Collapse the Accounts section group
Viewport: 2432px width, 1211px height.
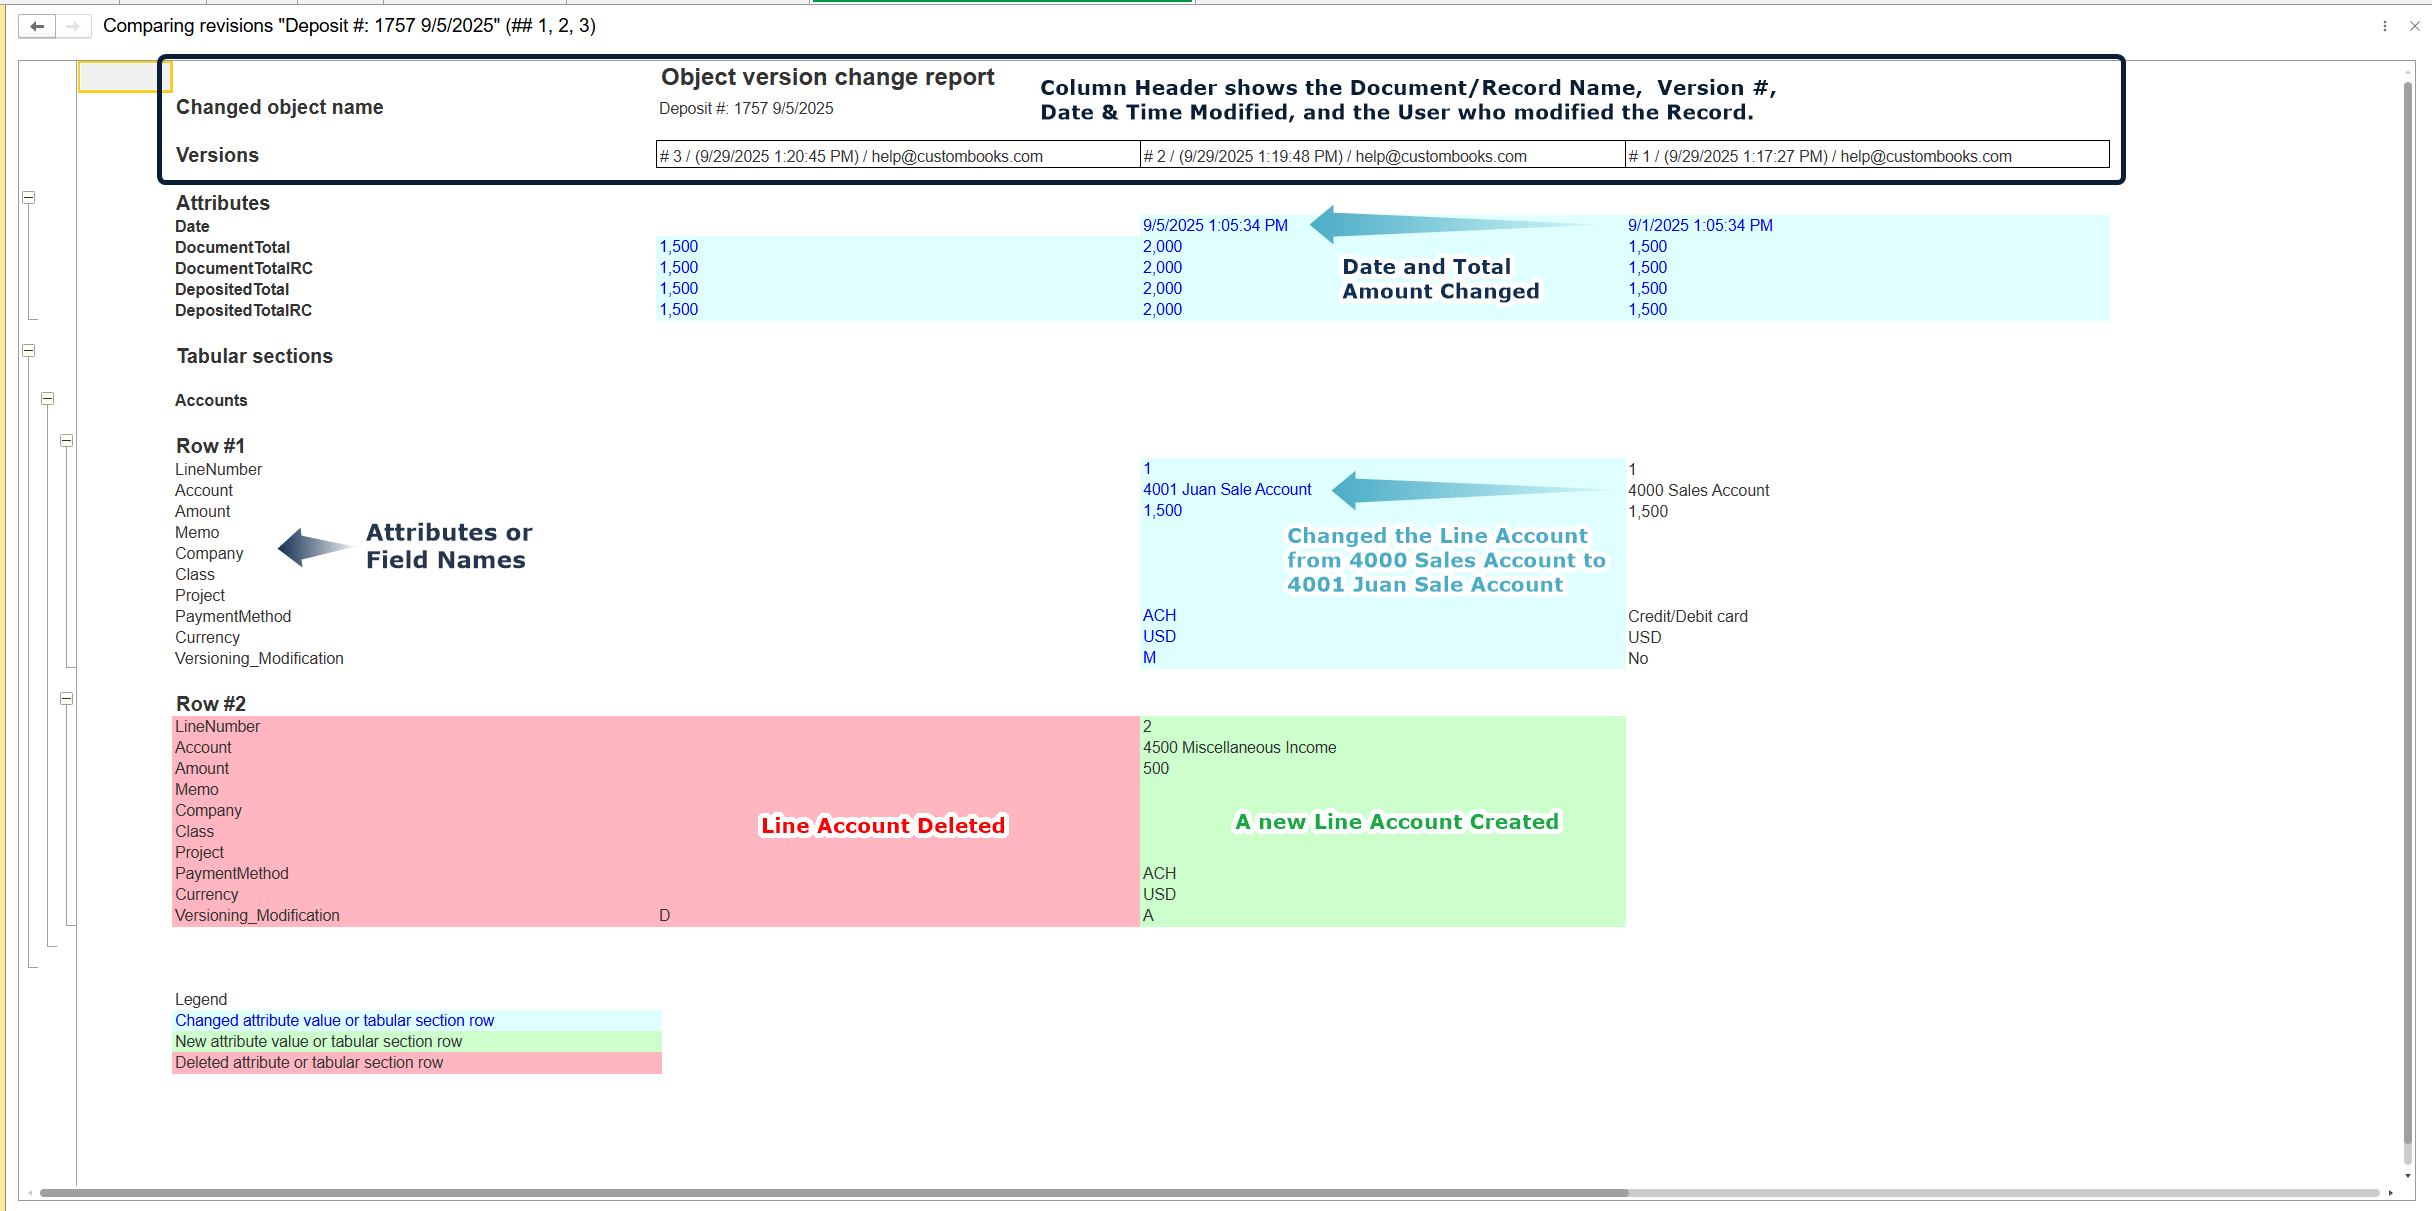point(47,399)
